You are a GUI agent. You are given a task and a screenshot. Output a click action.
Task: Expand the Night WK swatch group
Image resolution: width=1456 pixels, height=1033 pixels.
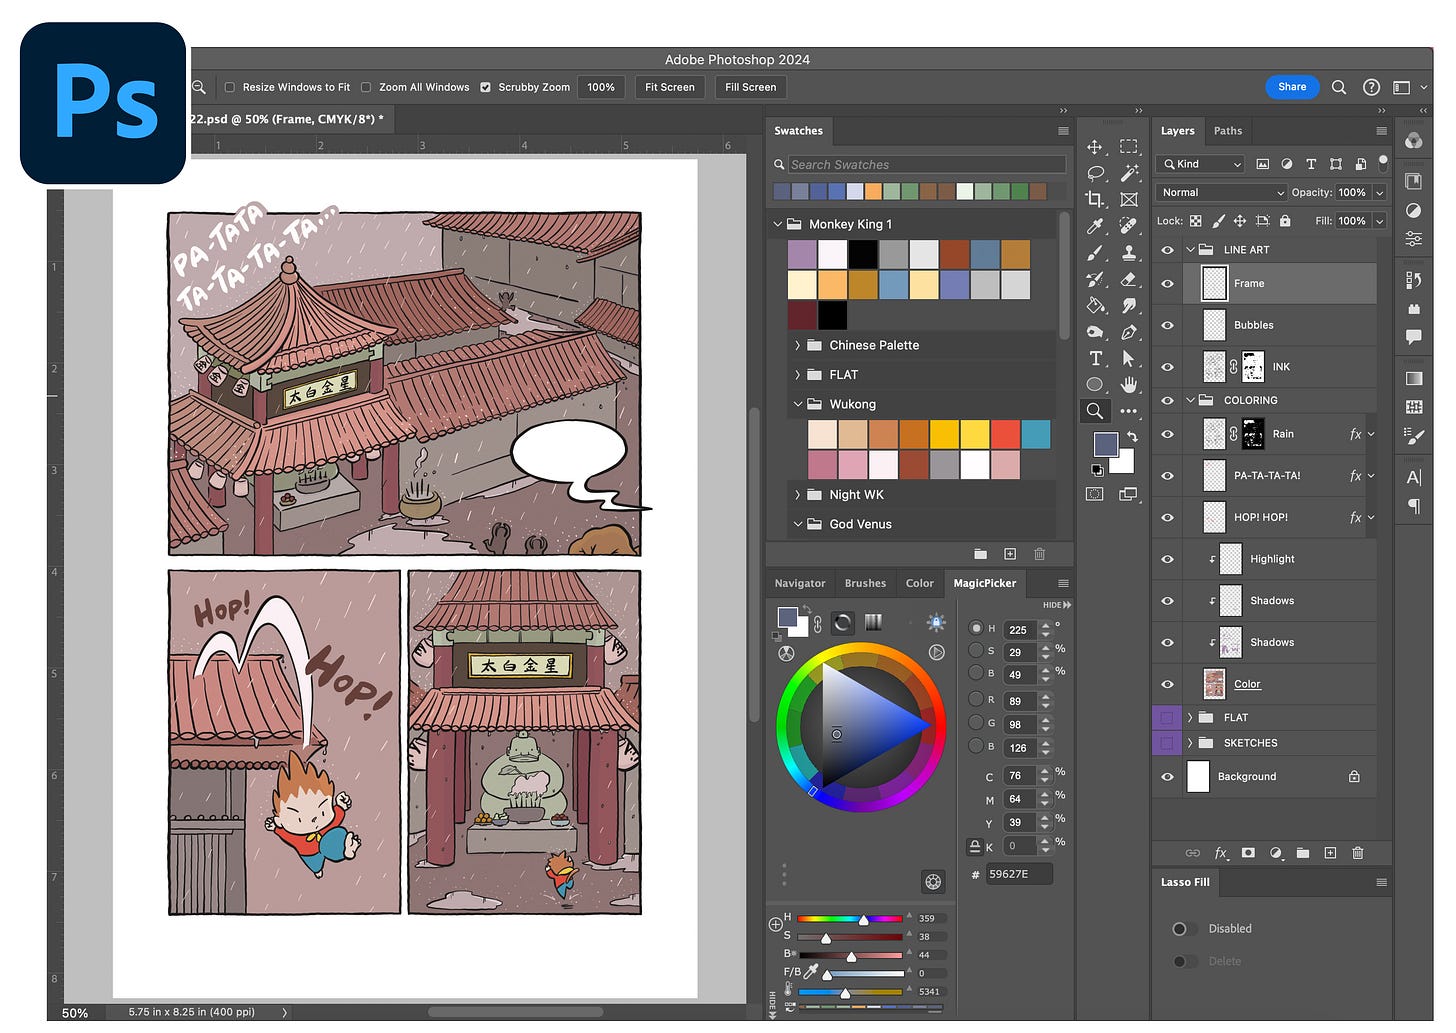[797, 494]
